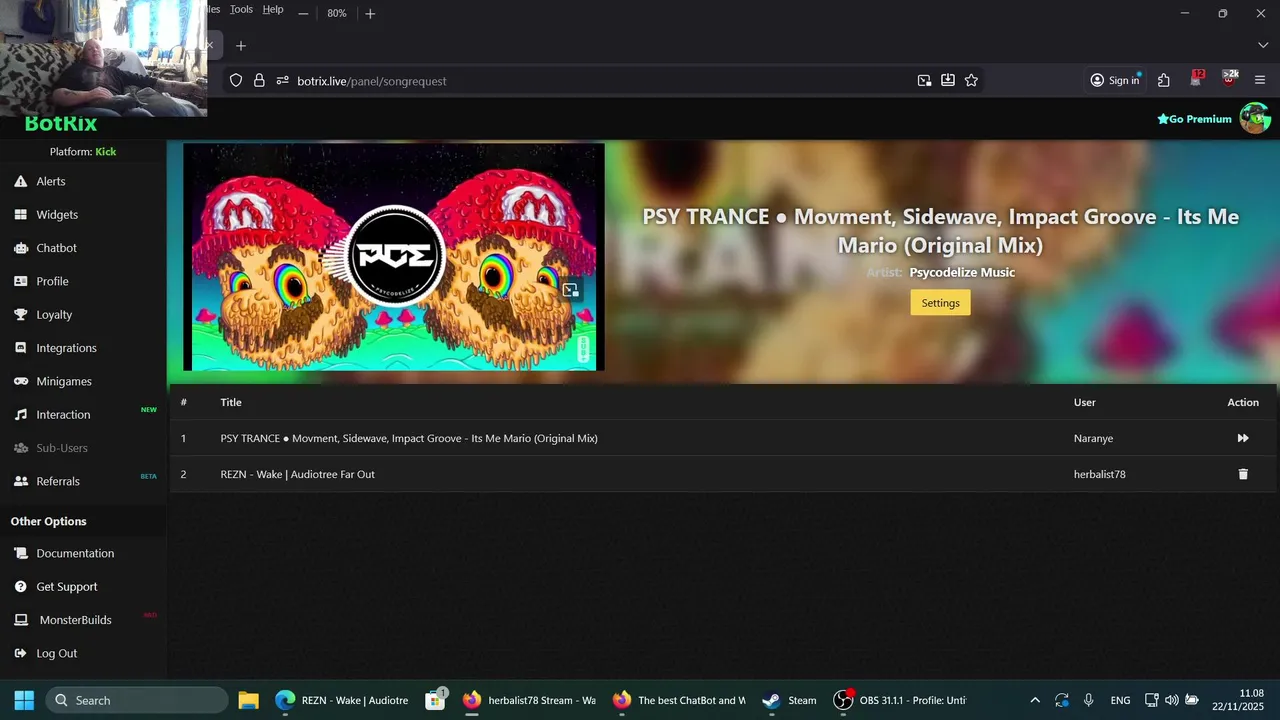1280x720 pixels.
Task: Select the REZN - Wake | Audiotree row title
Action: pos(298,474)
